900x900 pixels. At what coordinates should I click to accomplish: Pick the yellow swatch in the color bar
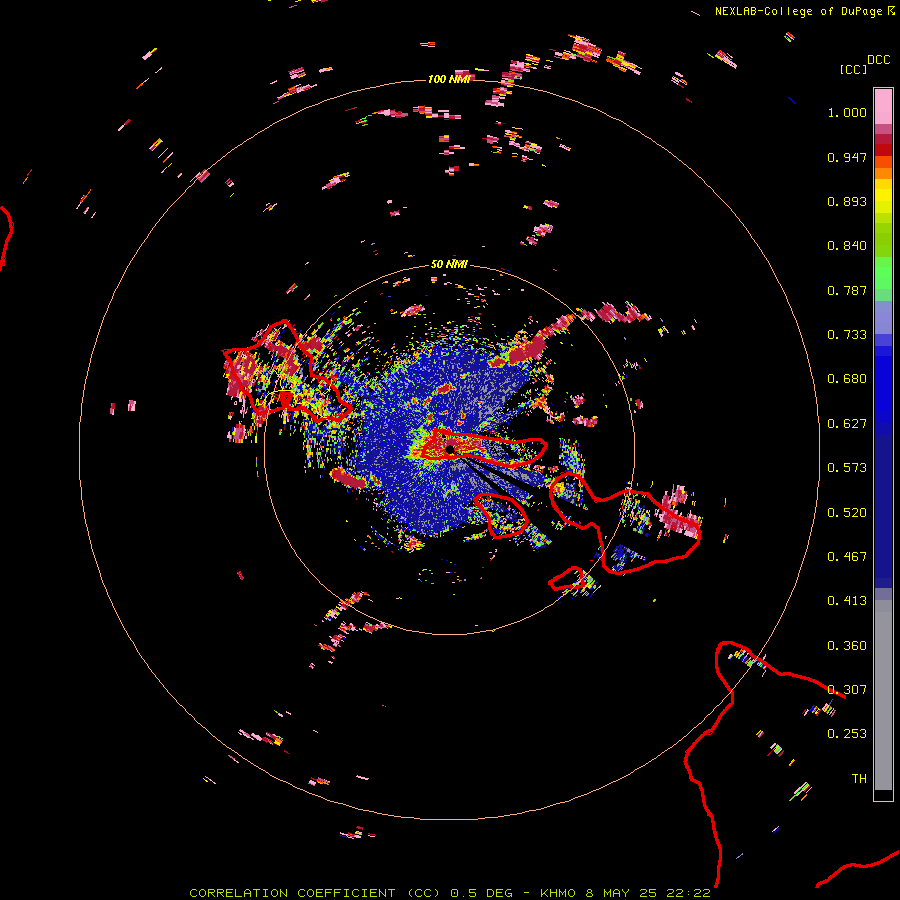(883, 196)
